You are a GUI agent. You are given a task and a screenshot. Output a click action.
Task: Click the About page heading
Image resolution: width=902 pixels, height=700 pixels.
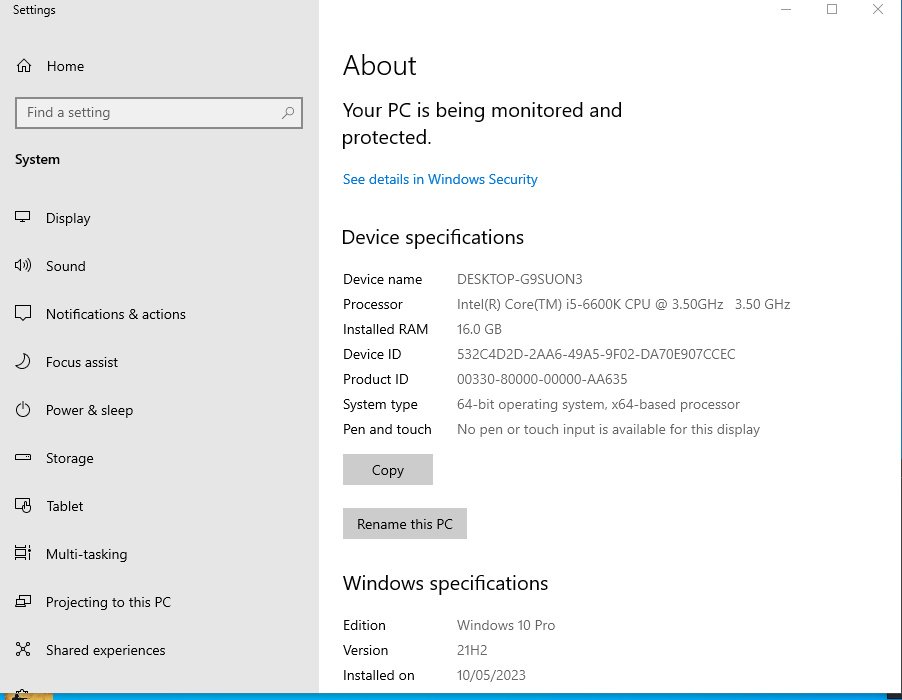coord(379,66)
